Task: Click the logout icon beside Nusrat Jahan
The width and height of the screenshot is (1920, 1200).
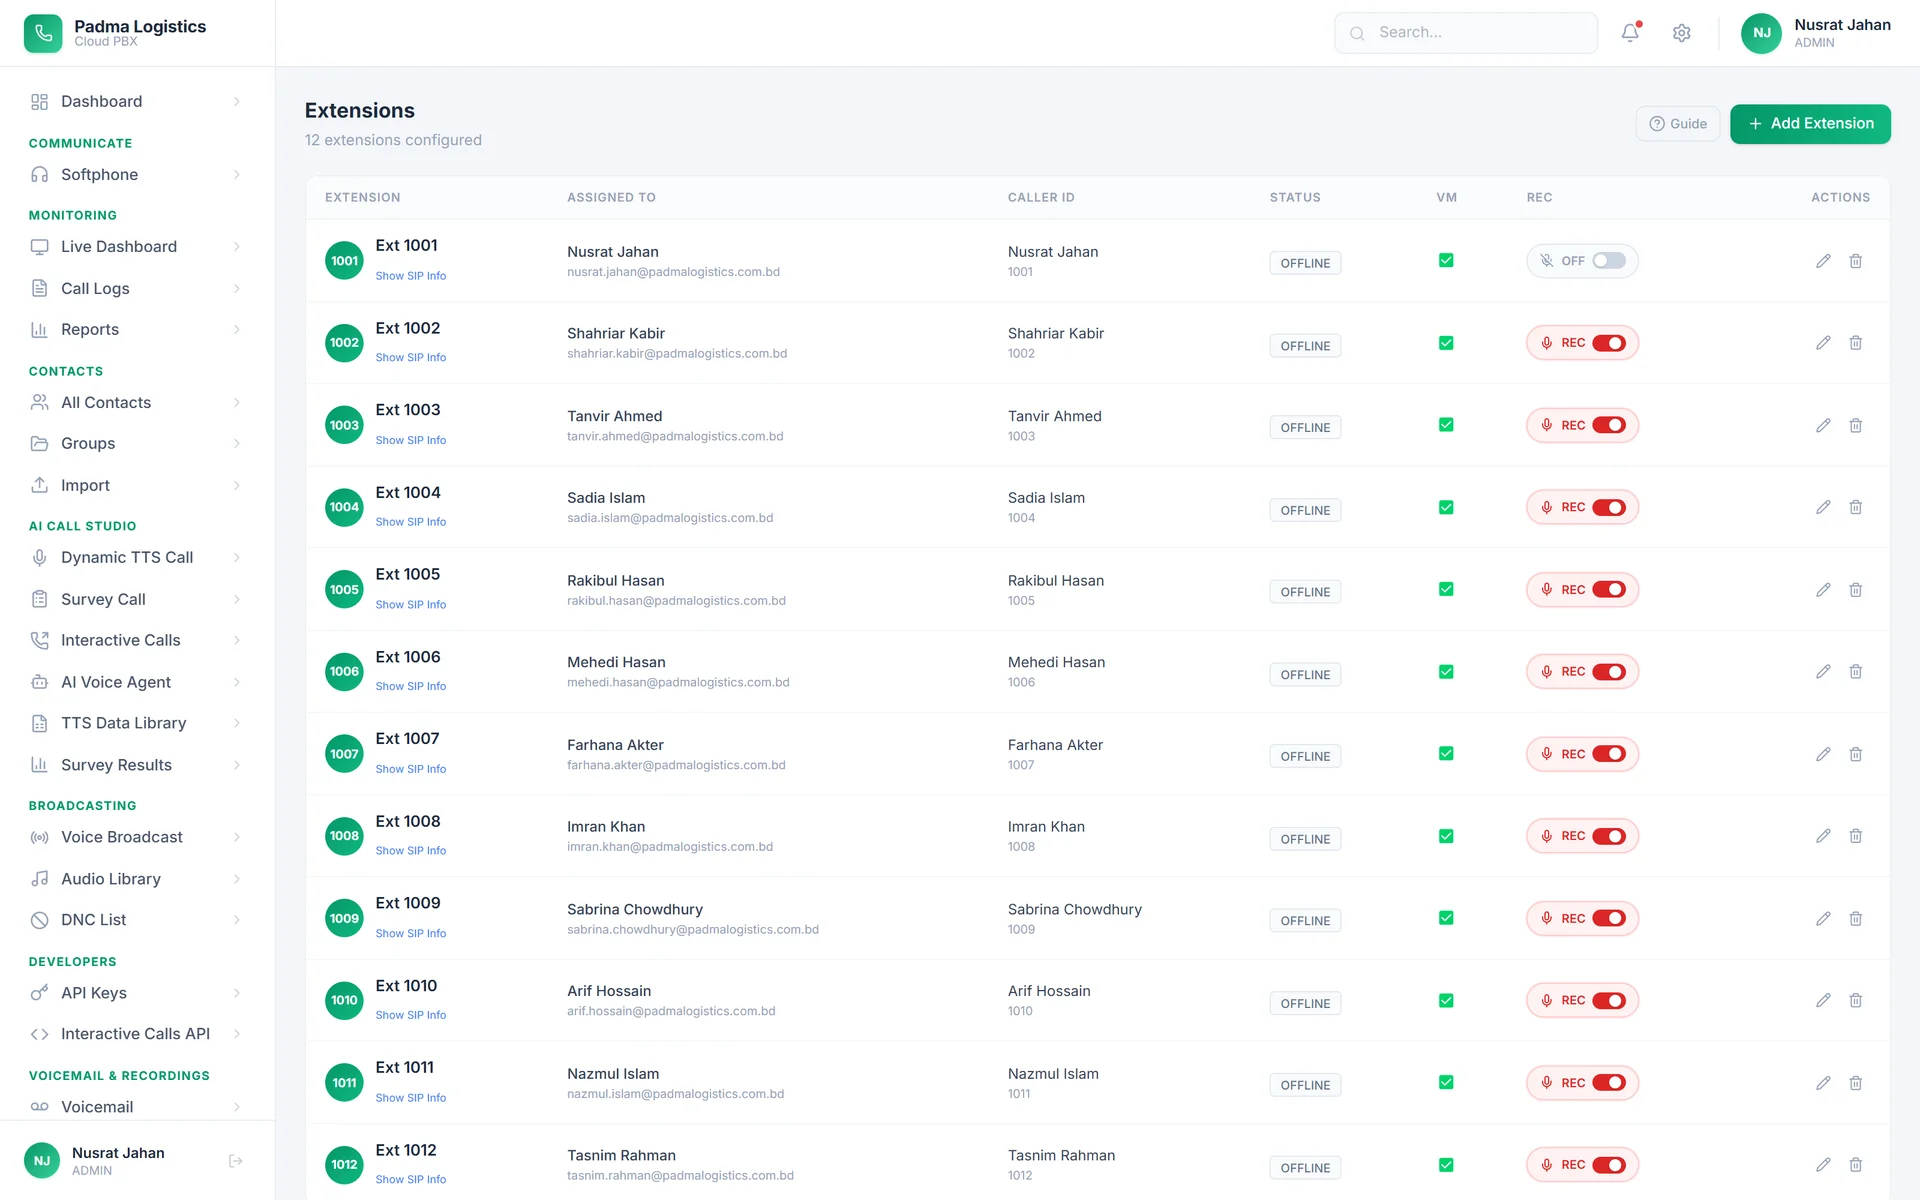Action: (x=236, y=1161)
